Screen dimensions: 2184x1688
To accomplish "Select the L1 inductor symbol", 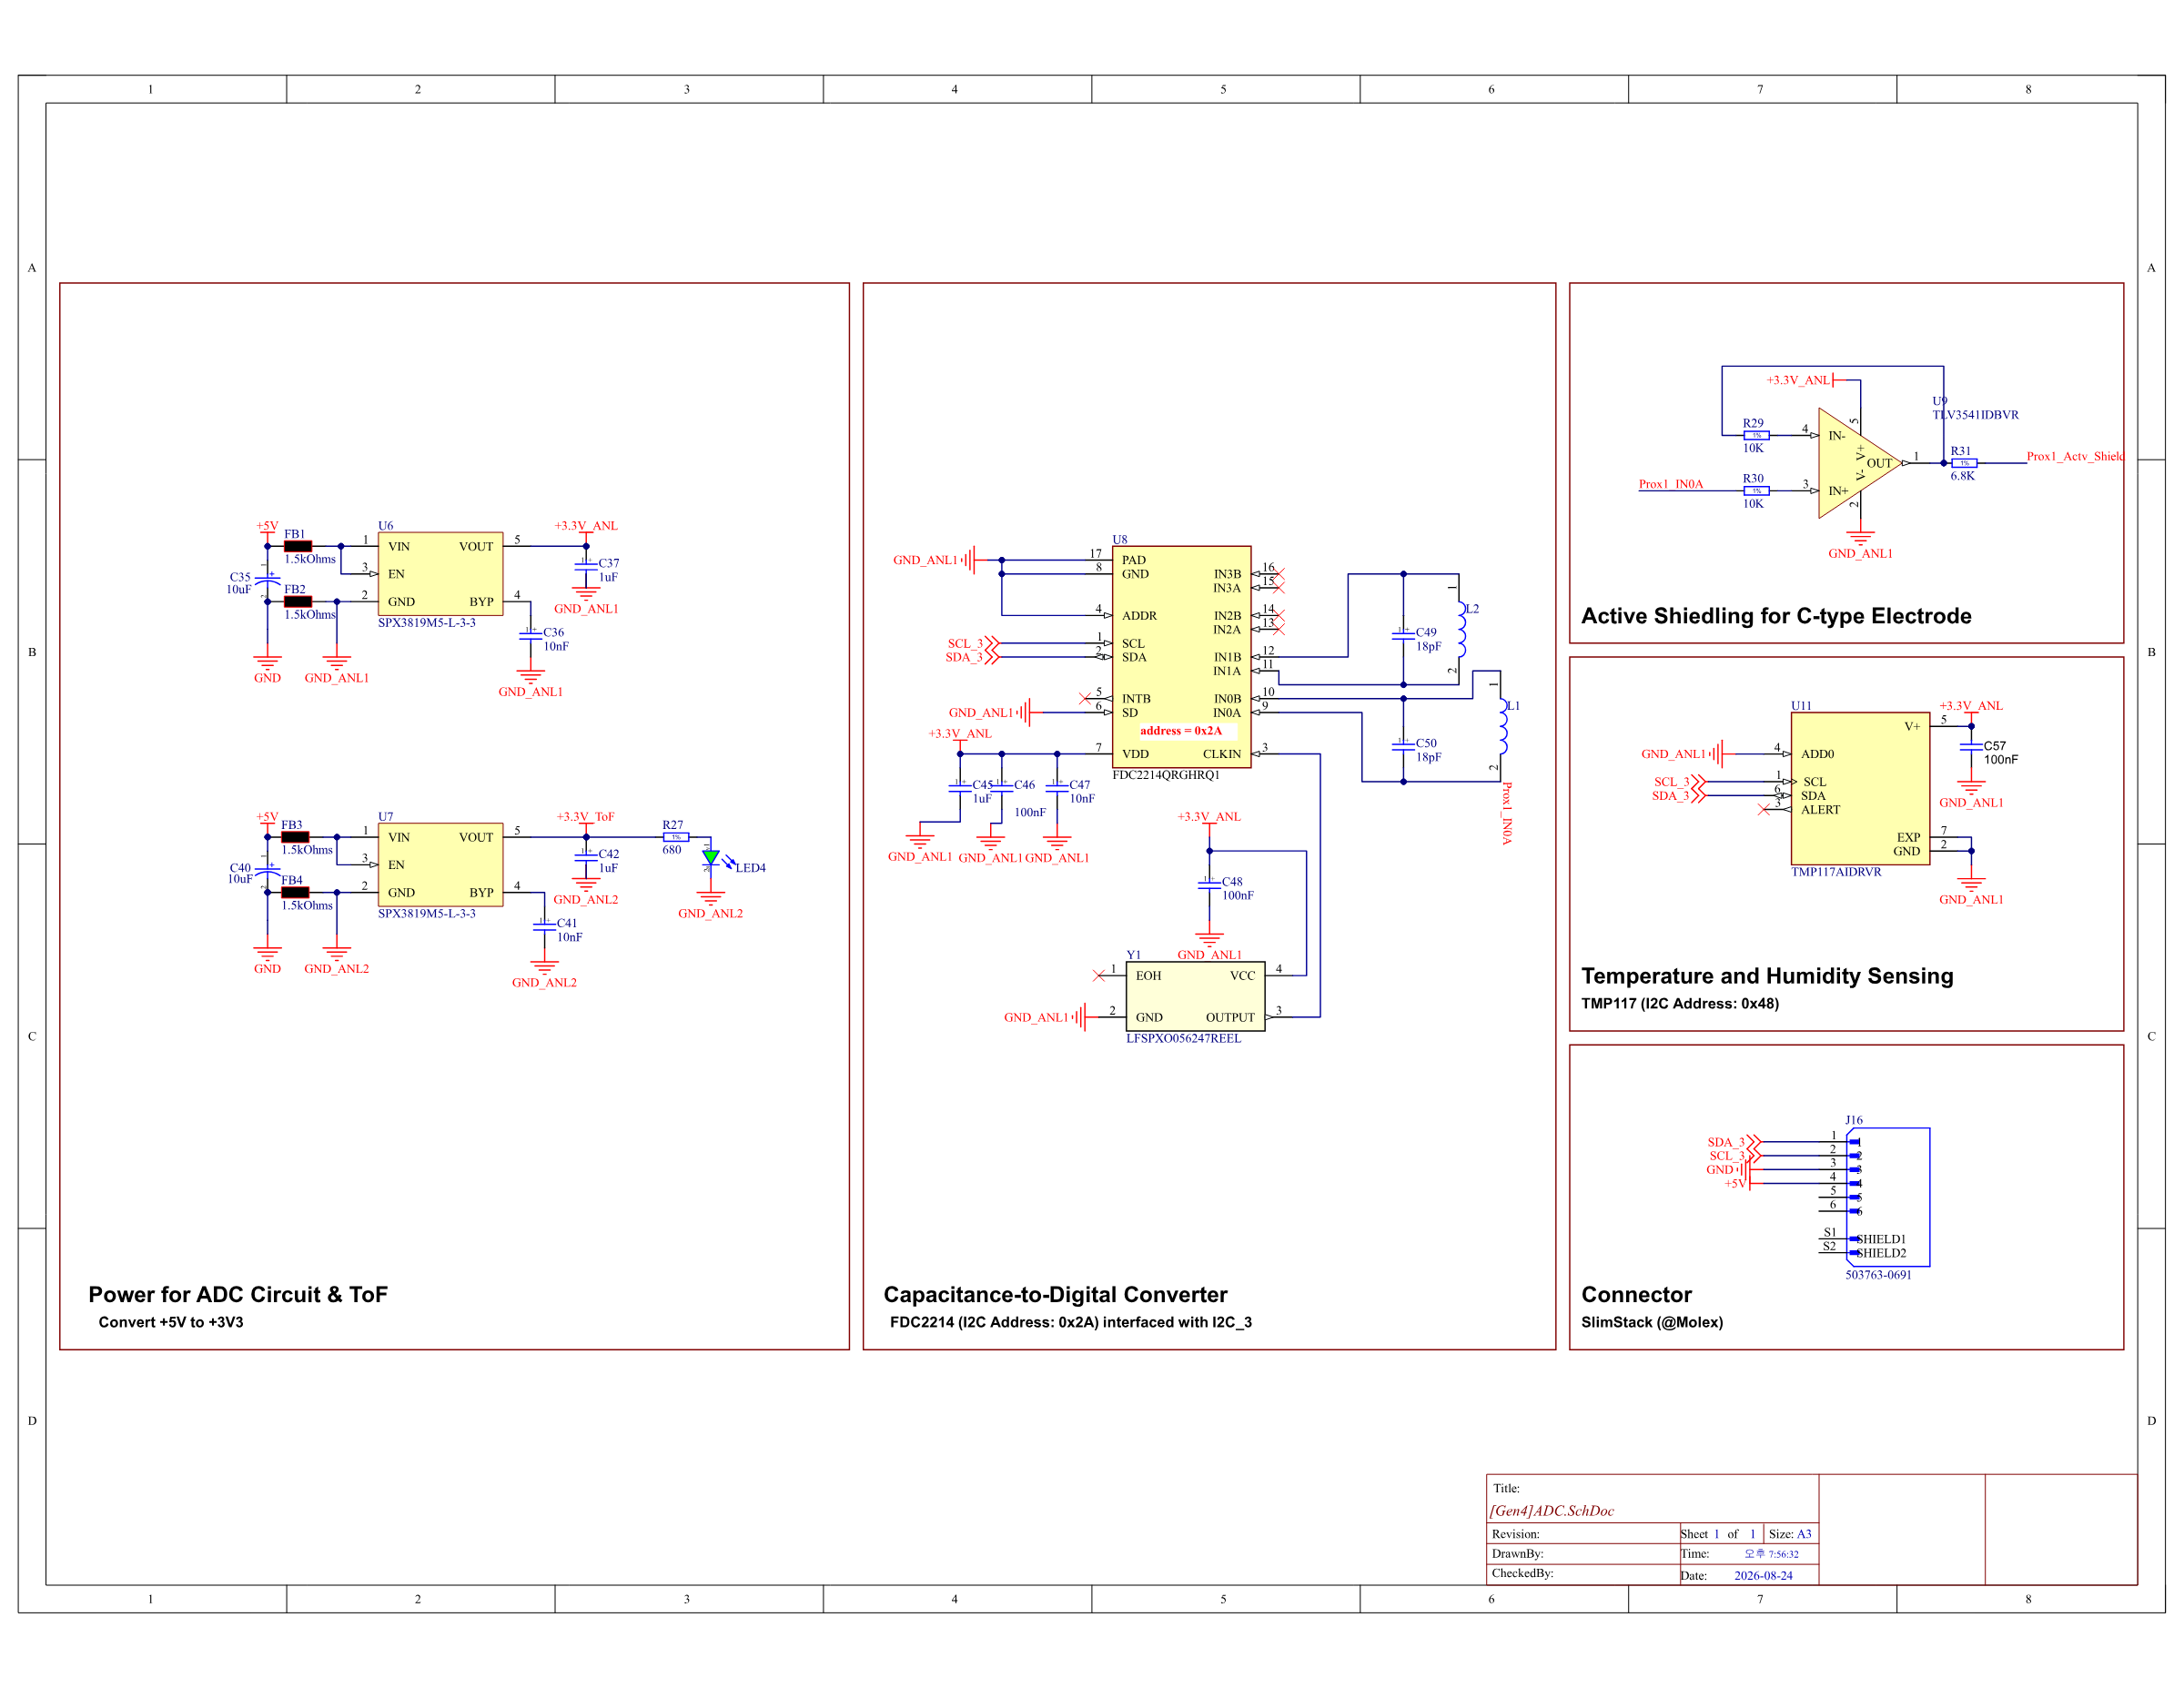I will [x=1503, y=726].
